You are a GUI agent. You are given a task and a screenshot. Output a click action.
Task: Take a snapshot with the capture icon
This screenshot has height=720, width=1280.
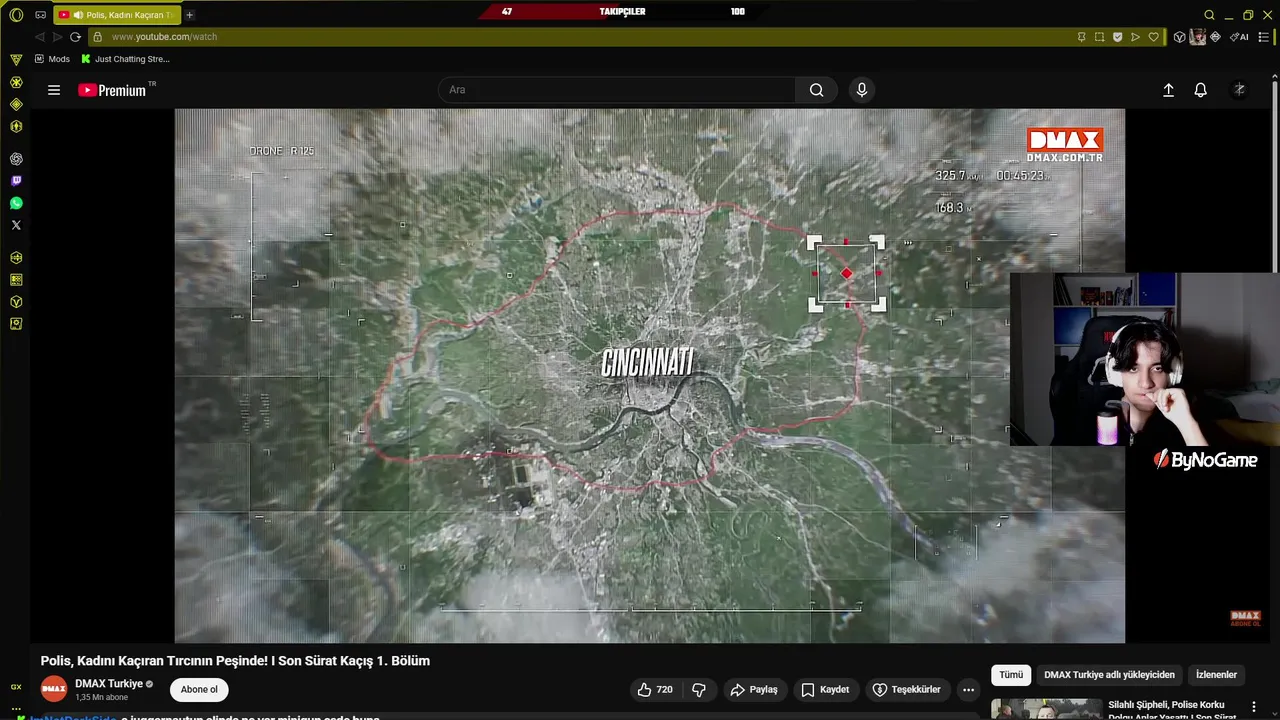1099,37
